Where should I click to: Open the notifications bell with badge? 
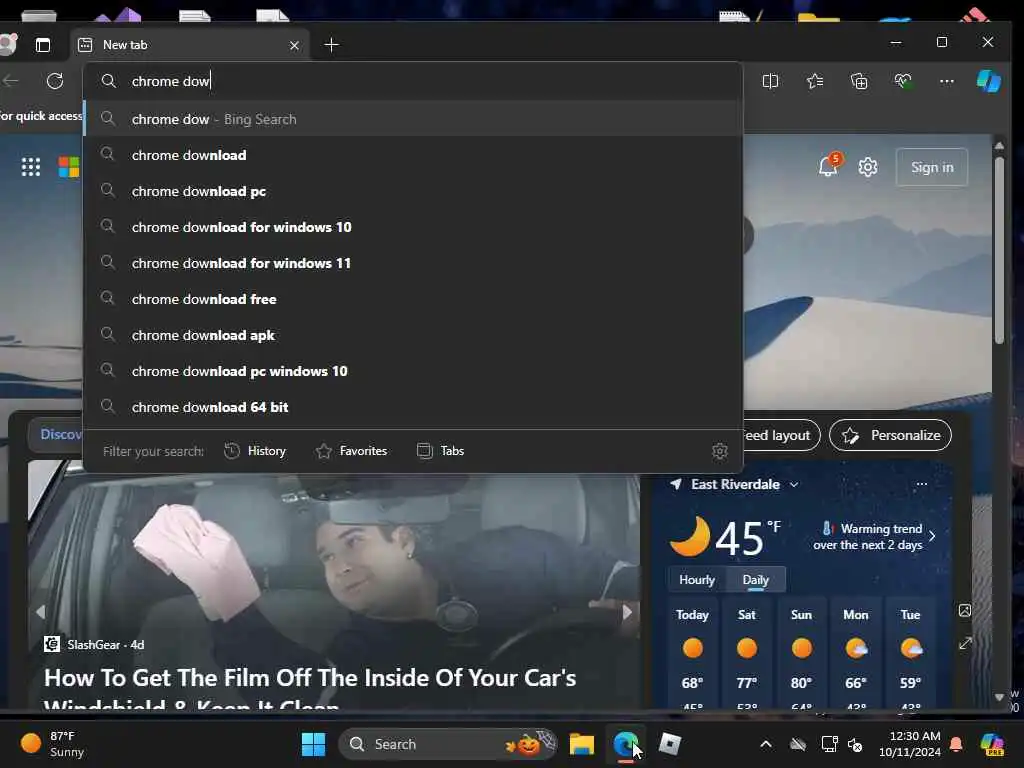tap(829, 166)
